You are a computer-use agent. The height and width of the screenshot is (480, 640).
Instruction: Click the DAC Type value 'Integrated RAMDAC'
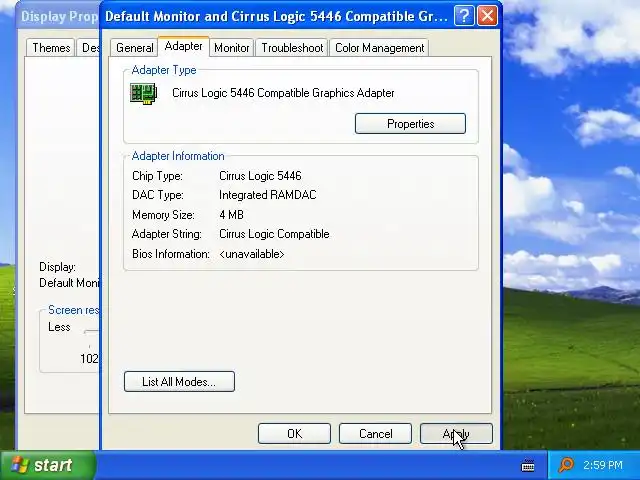[267, 195]
